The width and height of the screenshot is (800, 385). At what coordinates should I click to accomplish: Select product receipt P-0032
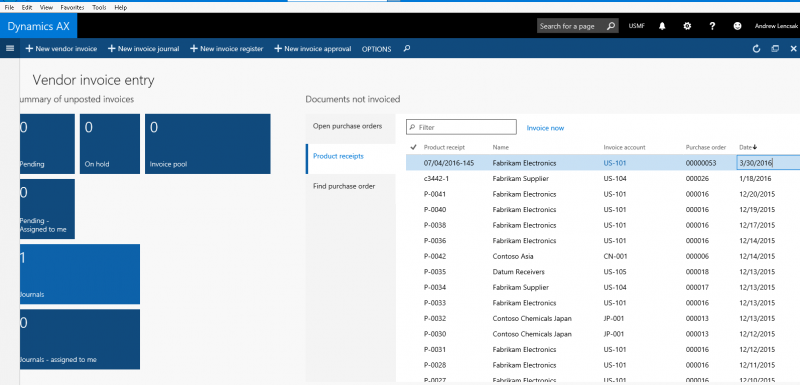pyautogui.click(x=435, y=319)
